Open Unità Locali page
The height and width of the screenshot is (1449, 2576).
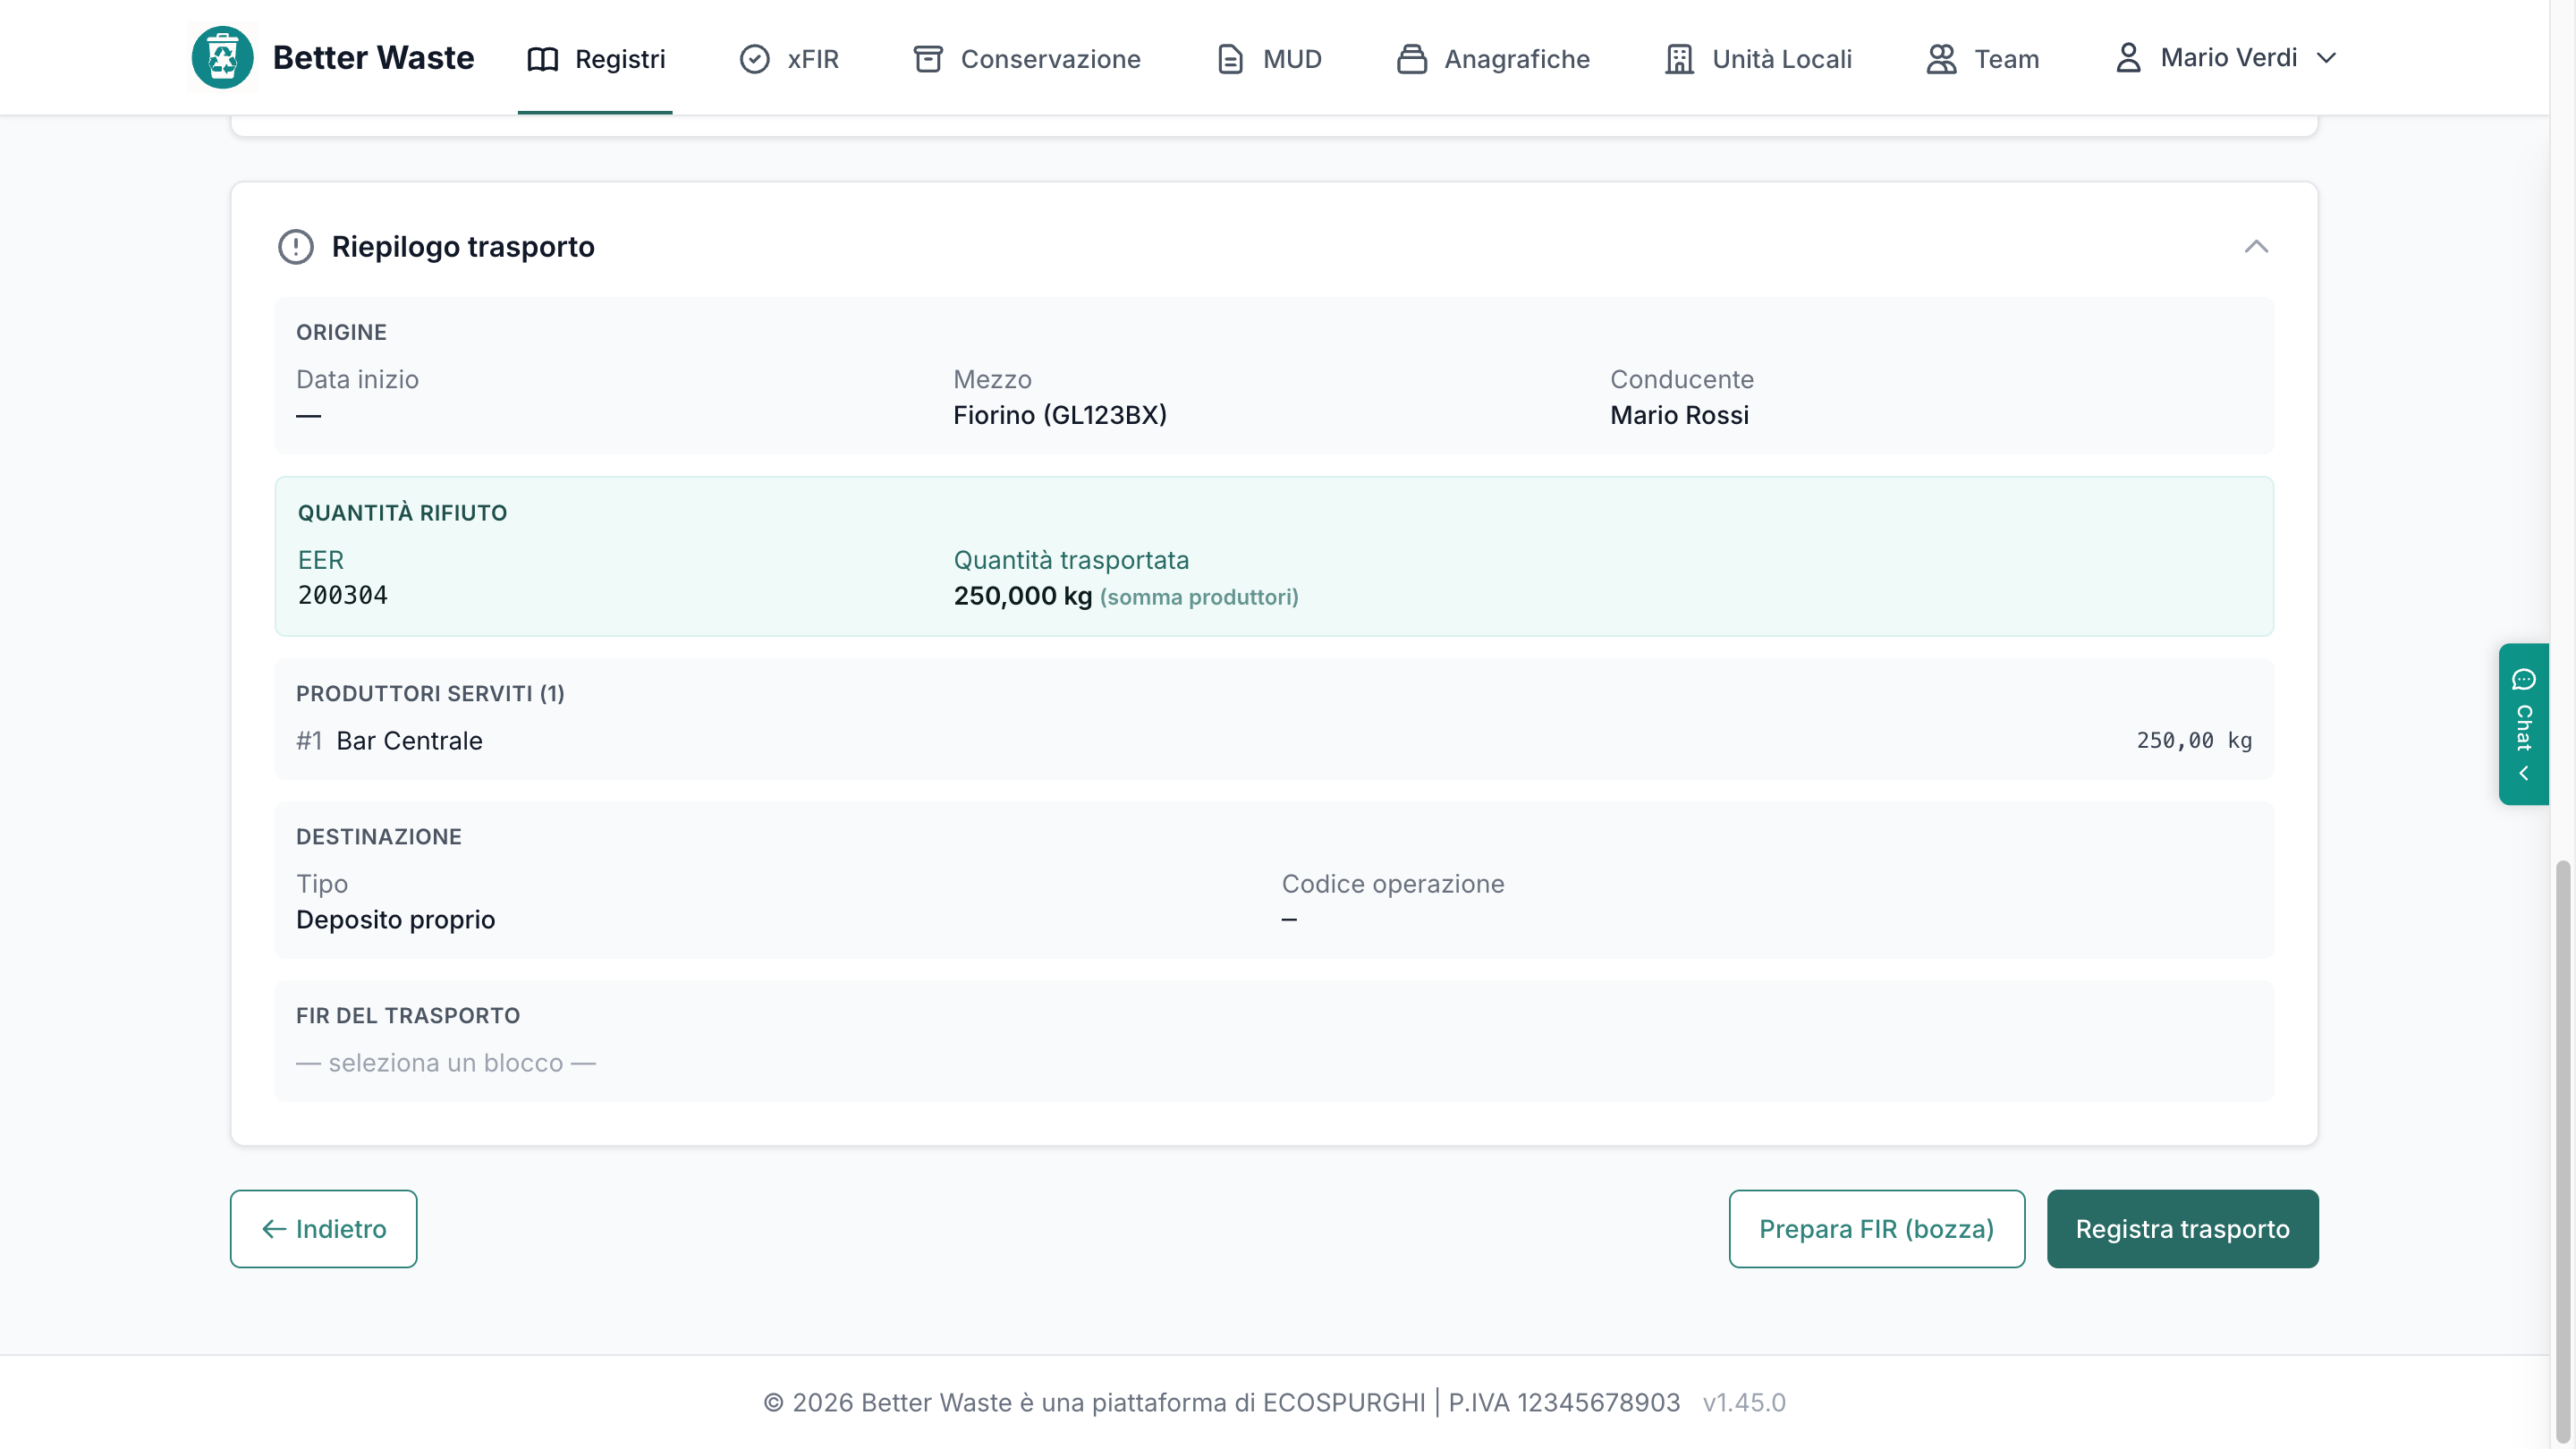point(1758,59)
